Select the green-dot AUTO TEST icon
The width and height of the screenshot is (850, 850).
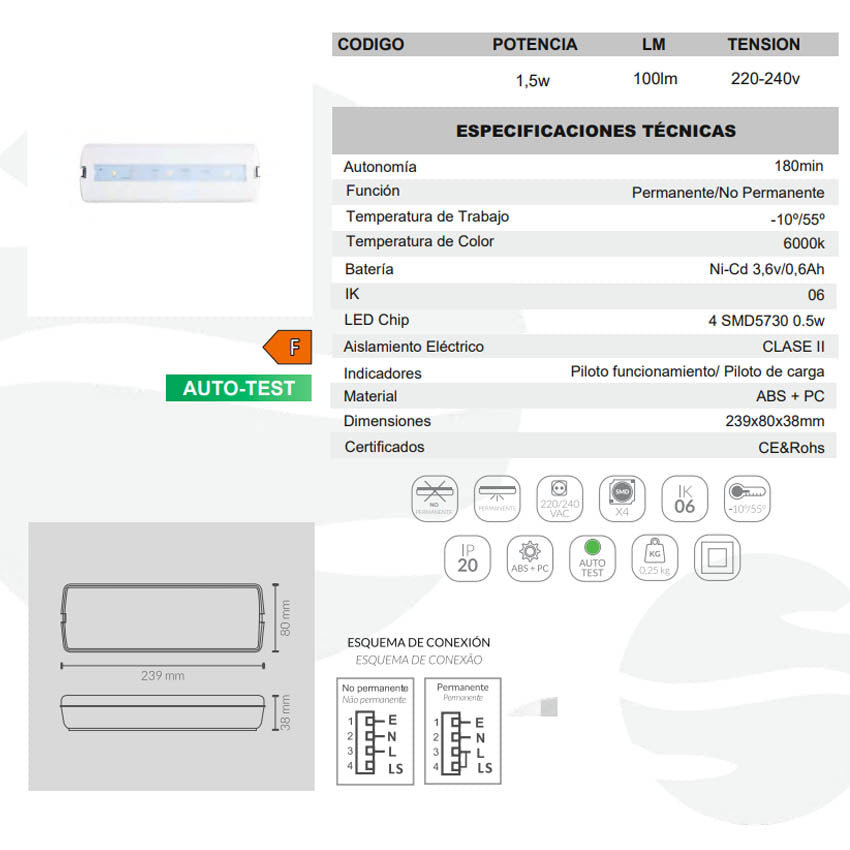593,558
